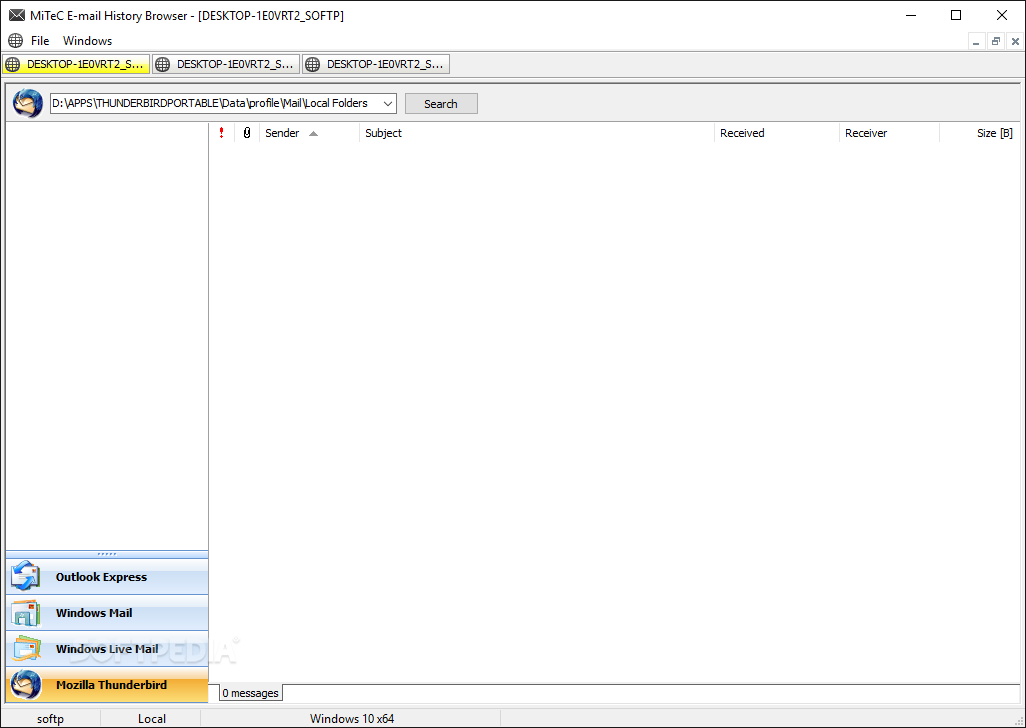1026x728 pixels.
Task: Click the Mozilla Thunderbird sidebar icon
Action: coord(26,685)
